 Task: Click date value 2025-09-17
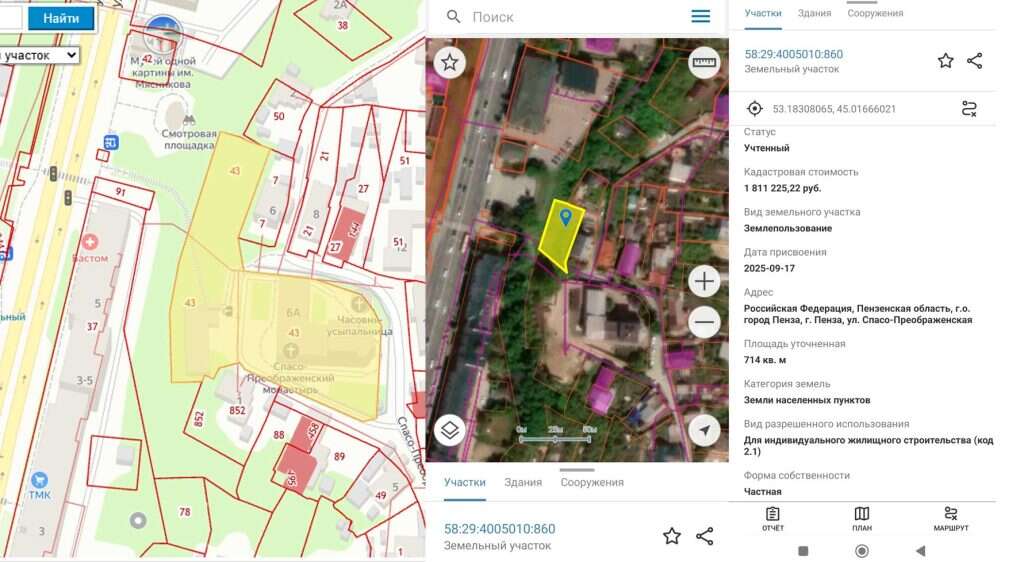pos(769,268)
